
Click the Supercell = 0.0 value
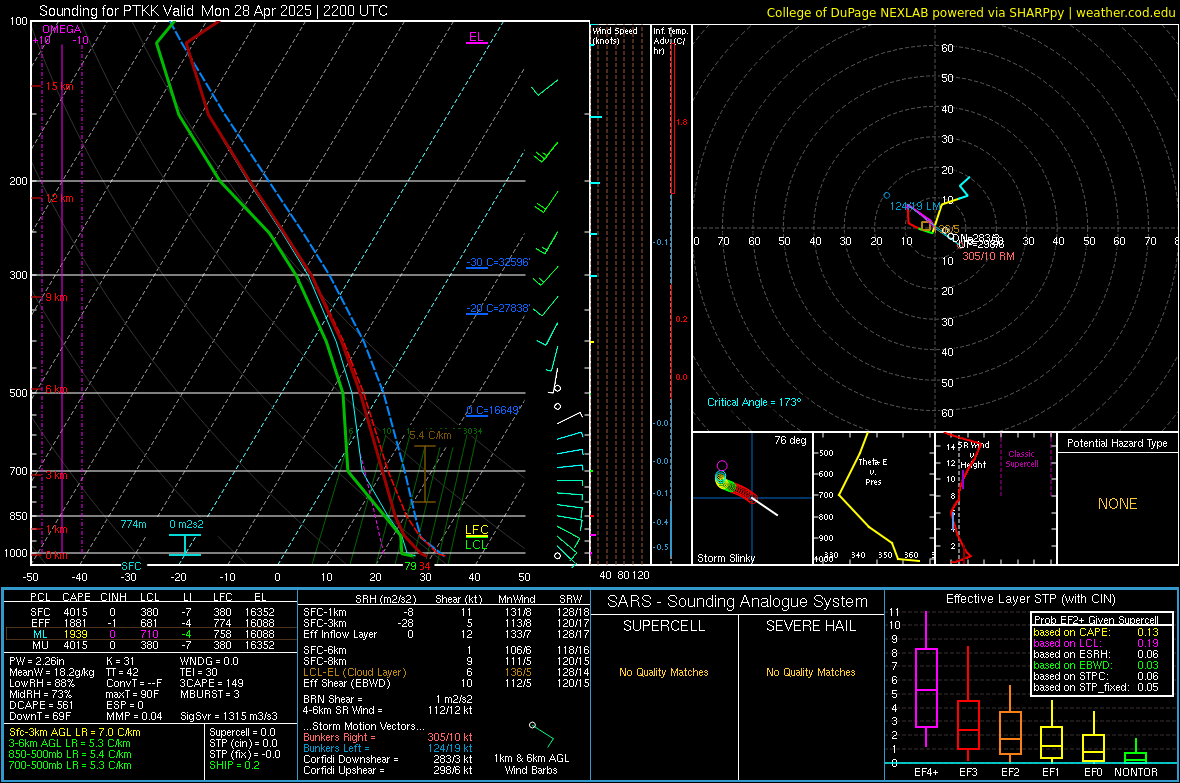[x=242, y=732]
